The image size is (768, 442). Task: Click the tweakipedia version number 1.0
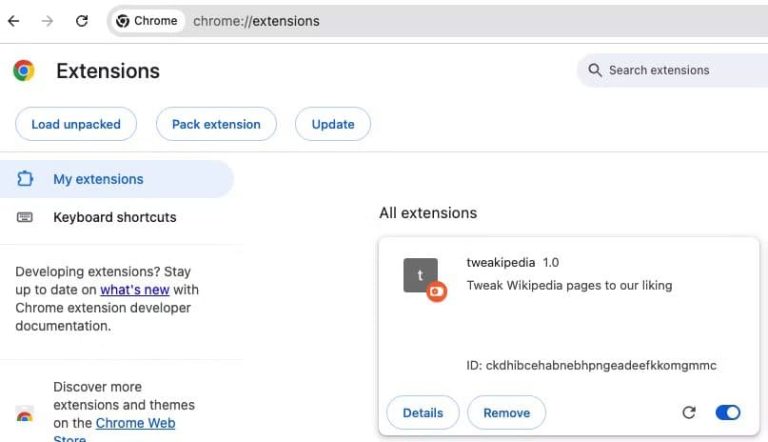tap(551, 263)
